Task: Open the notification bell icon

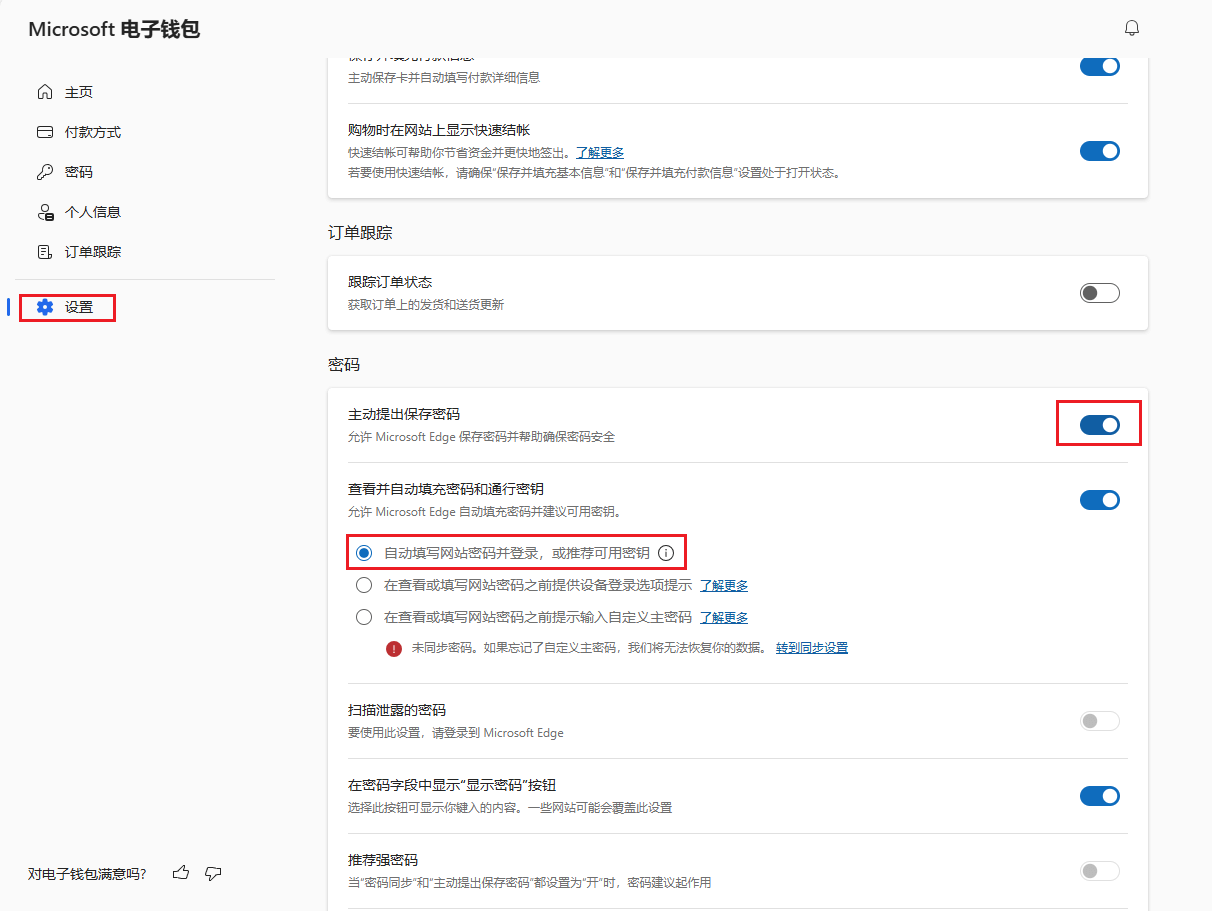Action: (1131, 27)
